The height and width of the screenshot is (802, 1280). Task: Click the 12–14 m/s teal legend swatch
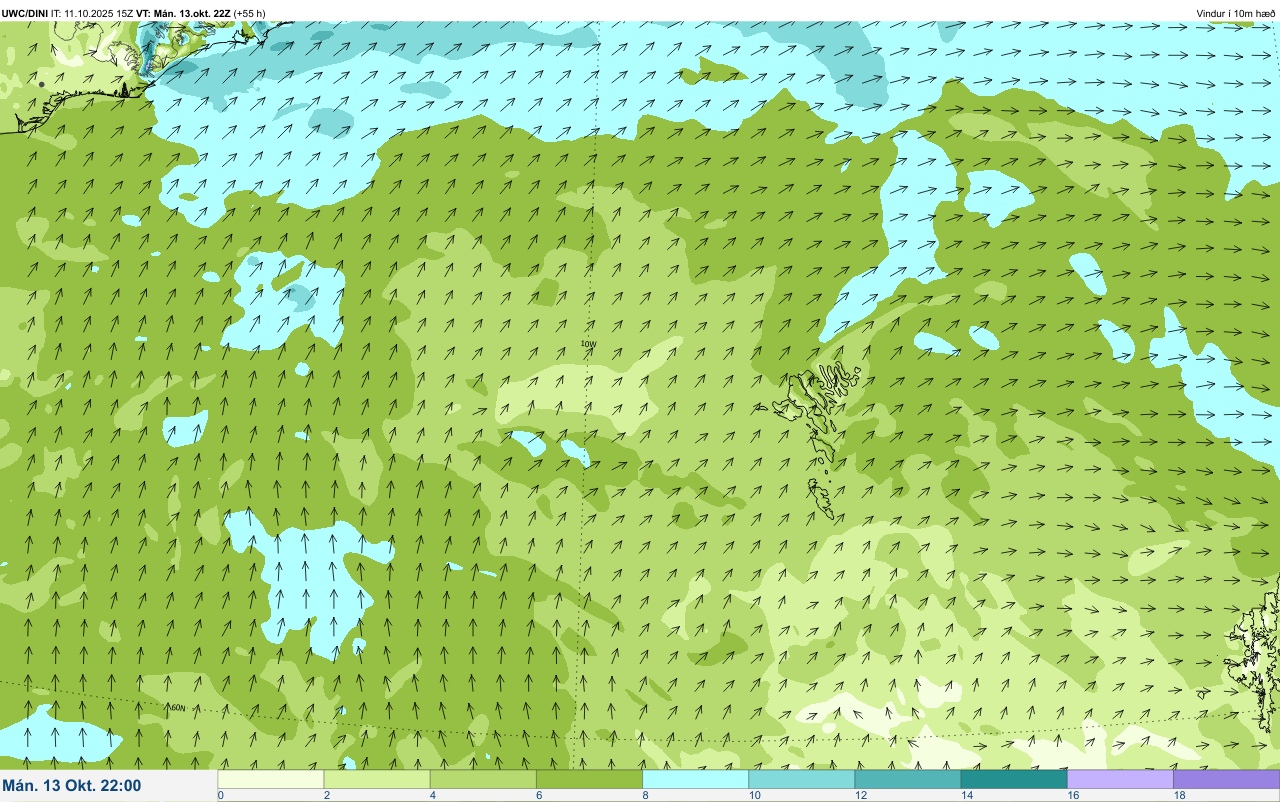(x=907, y=779)
